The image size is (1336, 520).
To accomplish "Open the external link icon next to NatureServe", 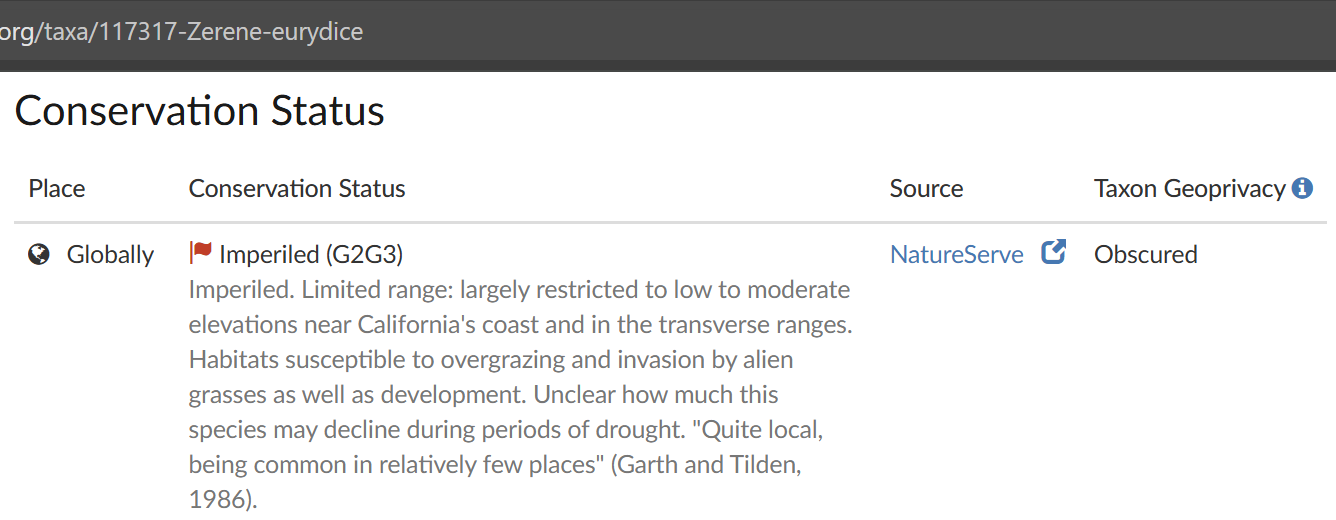I will point(1053,253).
